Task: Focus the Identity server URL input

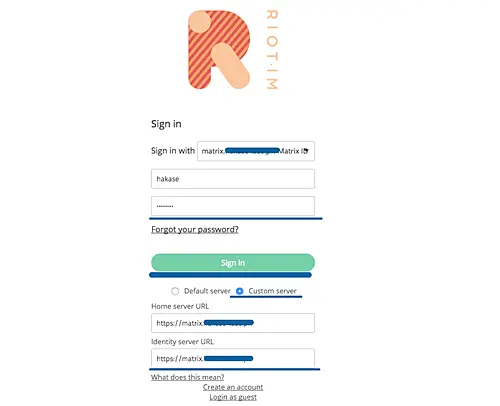Action: click(x=233, y=358)
